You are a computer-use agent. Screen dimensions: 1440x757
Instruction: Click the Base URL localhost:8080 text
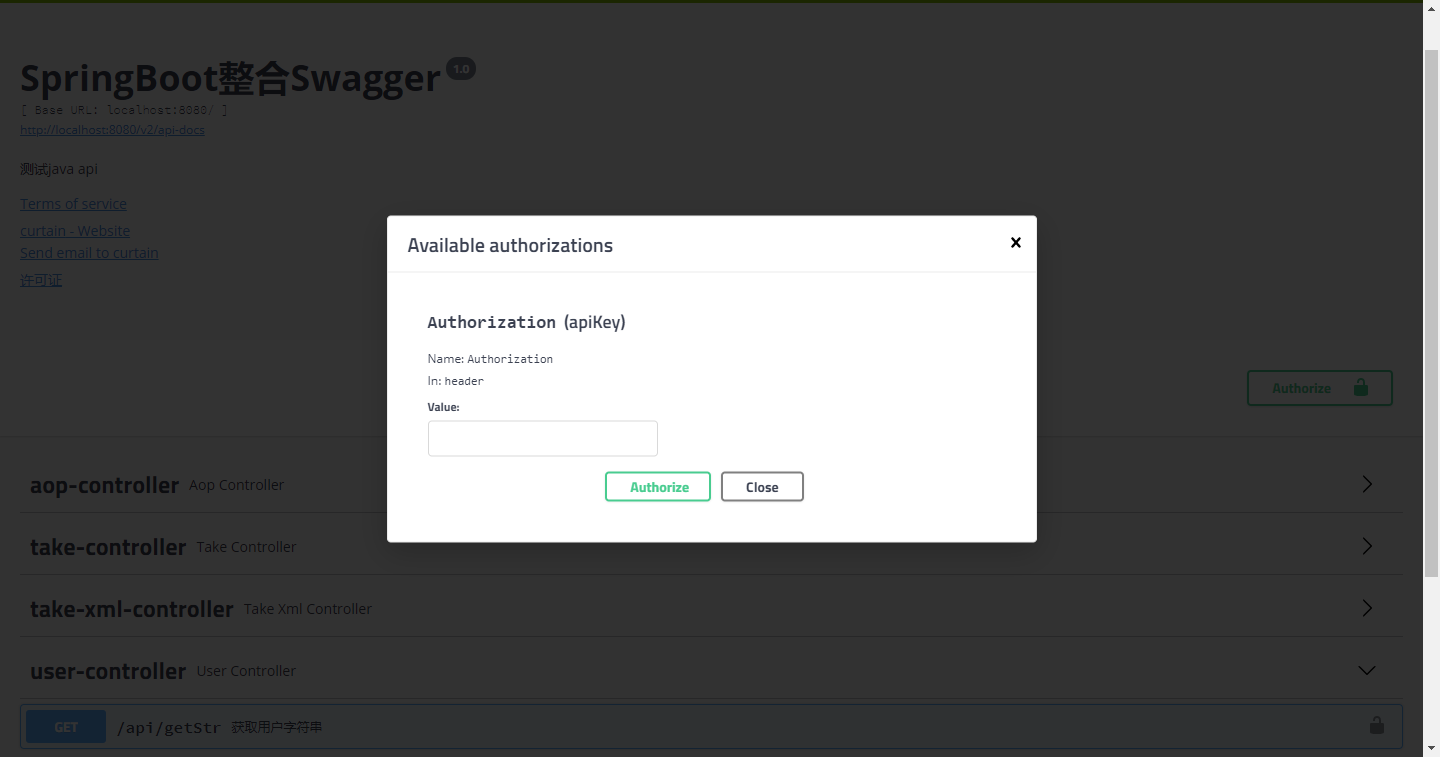pyautogui.click(x=124, y=110)
